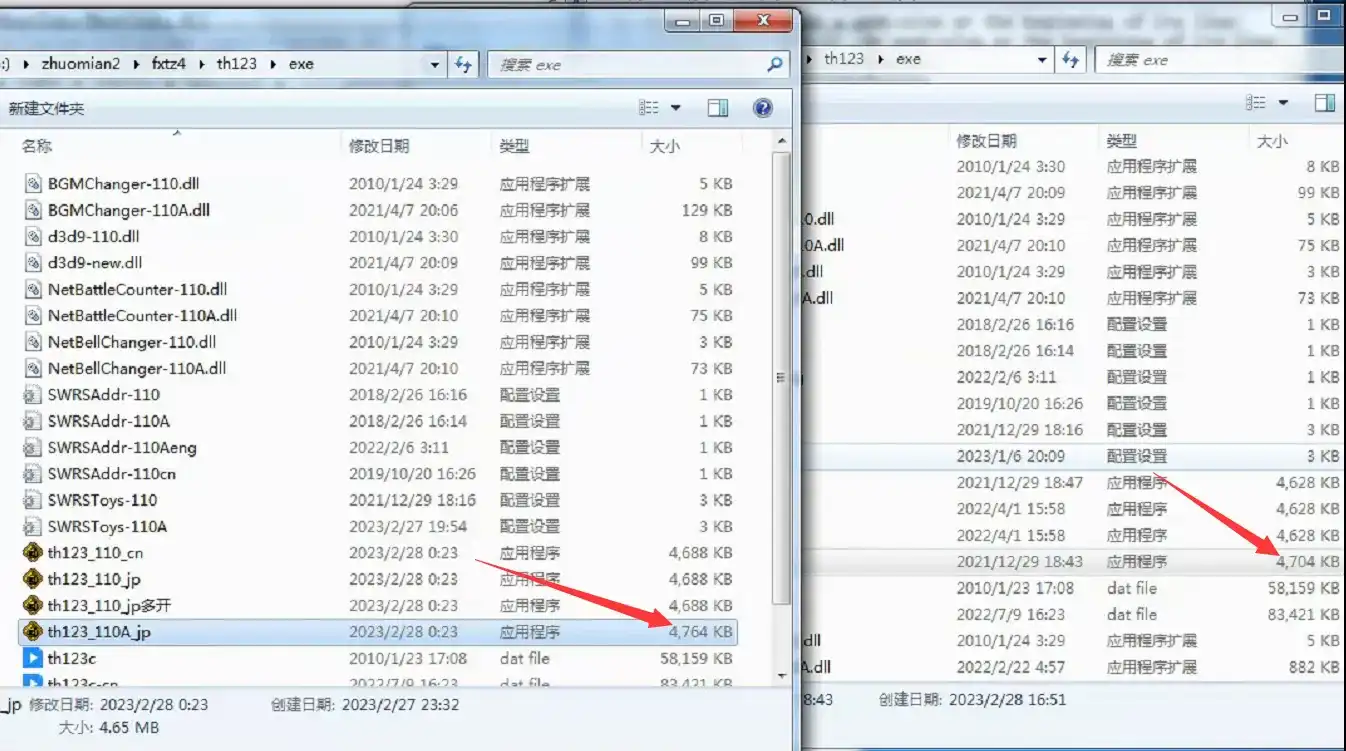This screenshot has height=751, width=1346.
Task: Click the SWRSToys-110A config file icon
Action: point(33,526)
